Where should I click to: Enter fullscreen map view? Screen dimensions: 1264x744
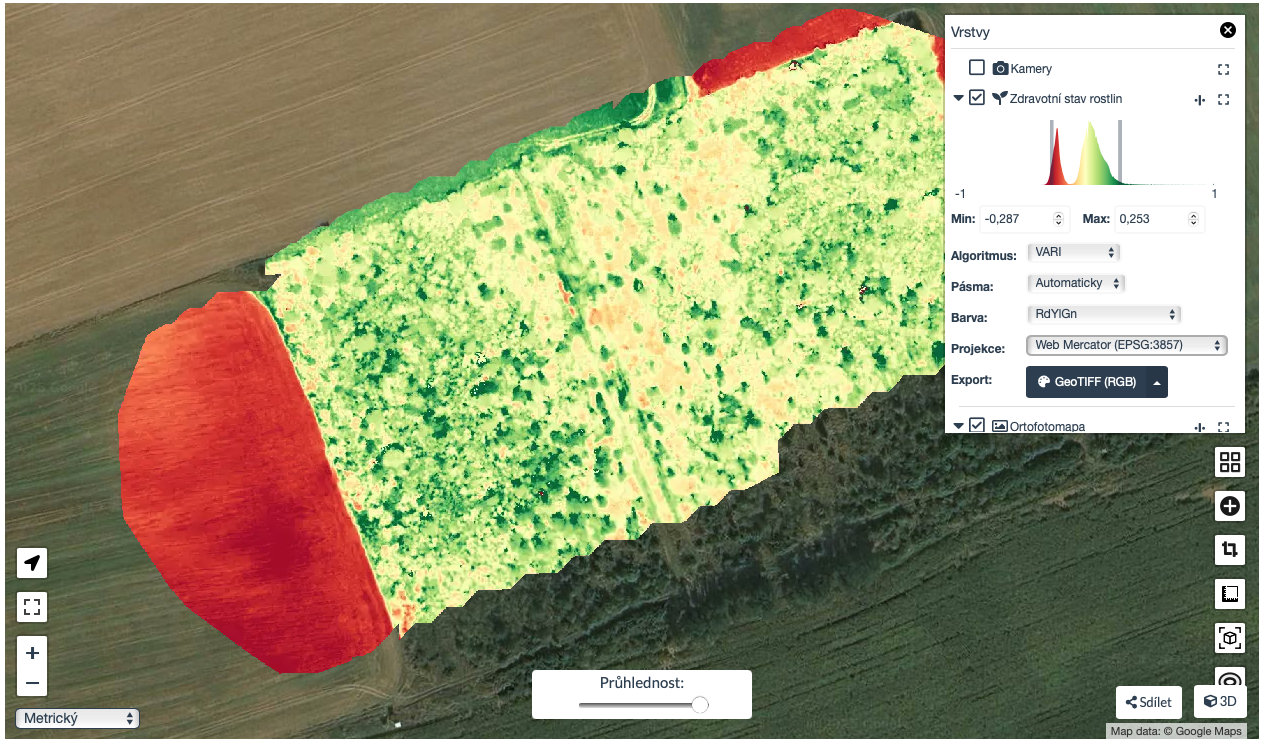tap(32, 606)
